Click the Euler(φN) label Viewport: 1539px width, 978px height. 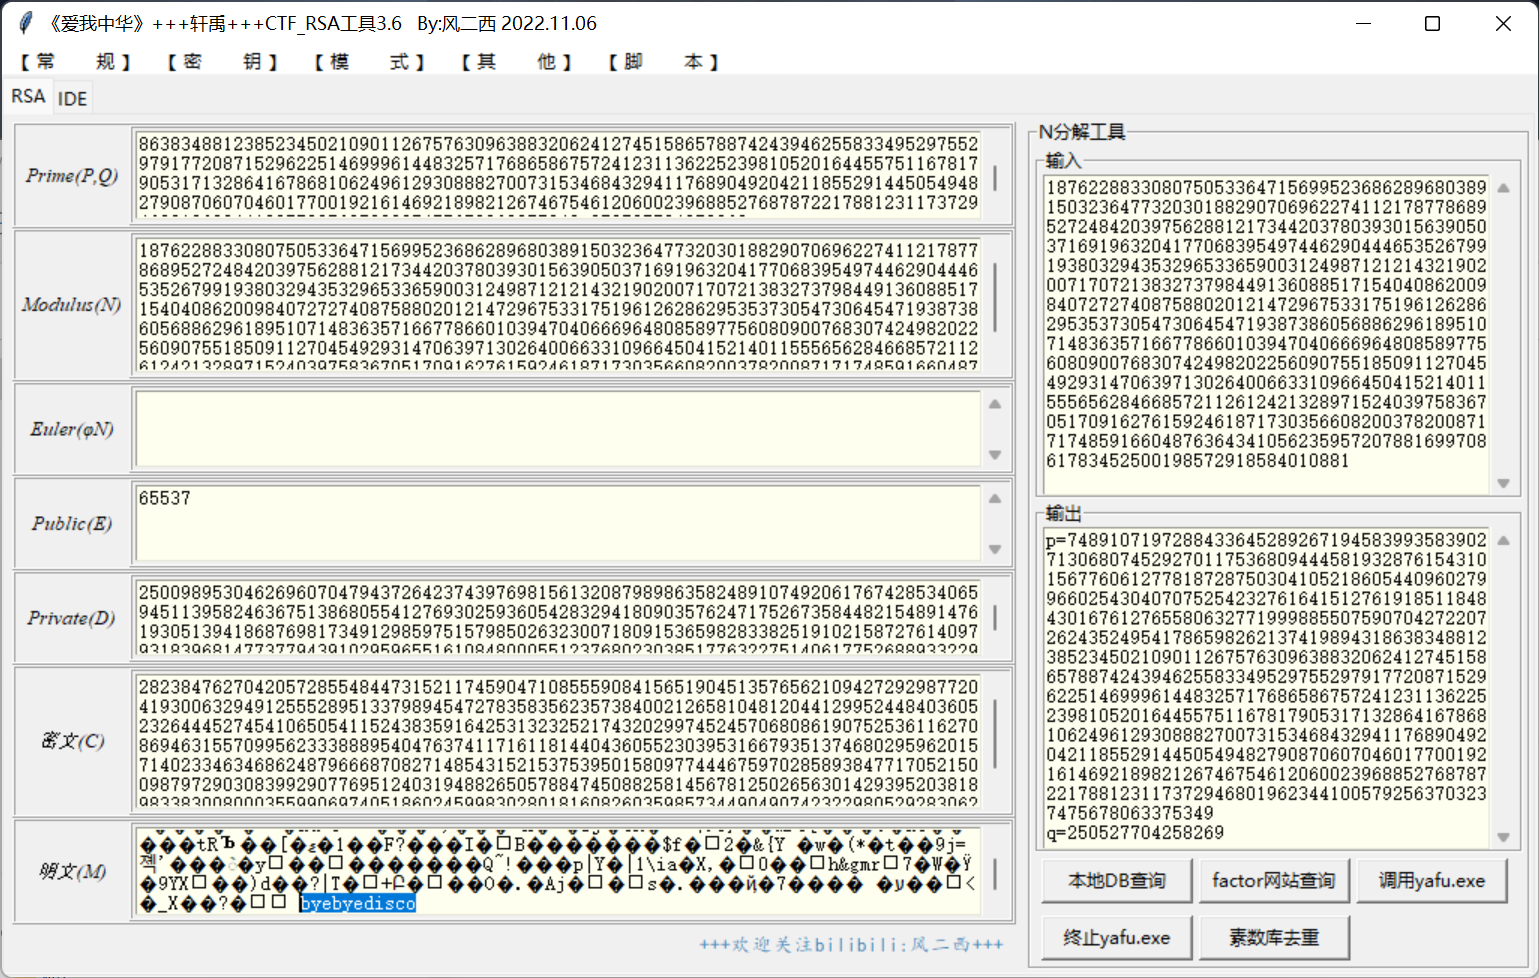coord(72,429)
